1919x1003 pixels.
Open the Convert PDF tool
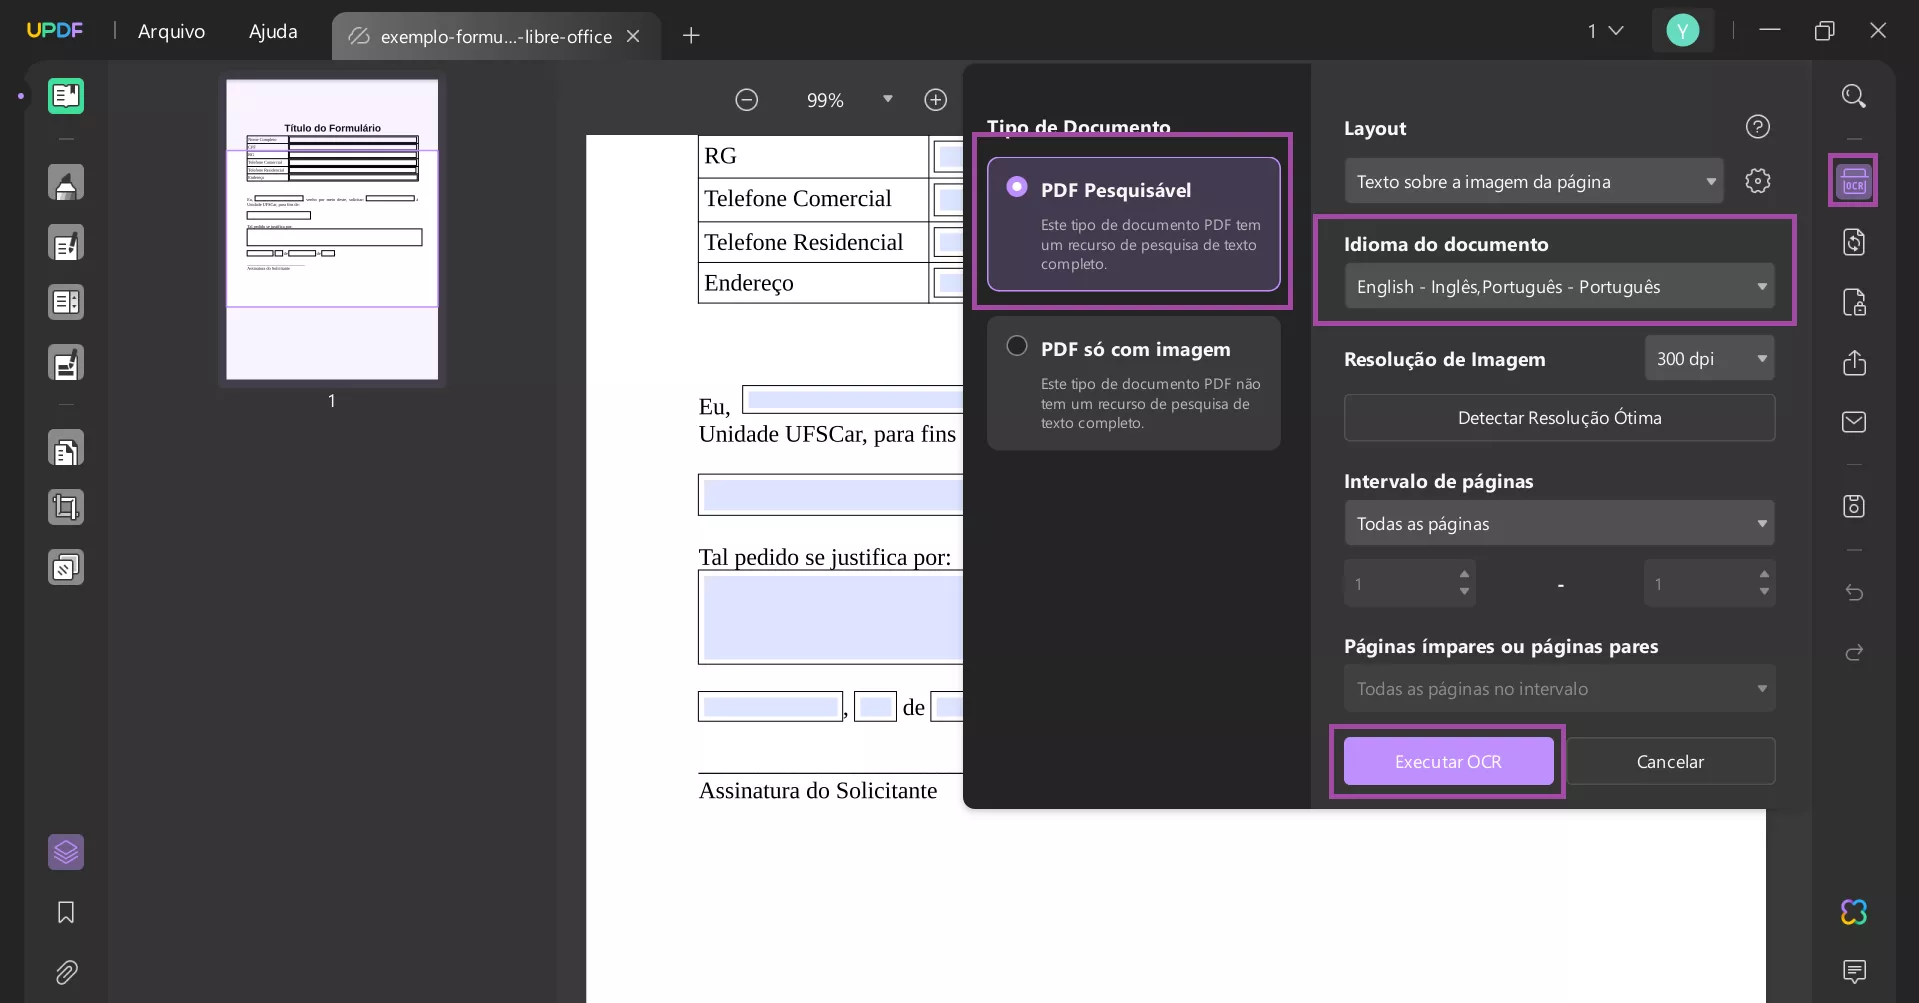pyautogui.click(x=1854, y=242)
